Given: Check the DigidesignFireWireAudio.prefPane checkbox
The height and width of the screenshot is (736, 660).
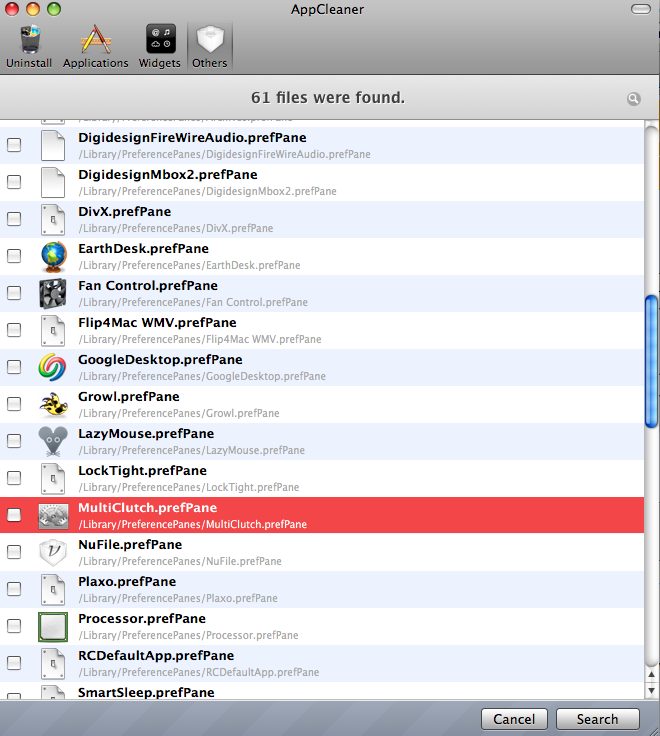Looking at the screenshot, I should pos(14,145).
